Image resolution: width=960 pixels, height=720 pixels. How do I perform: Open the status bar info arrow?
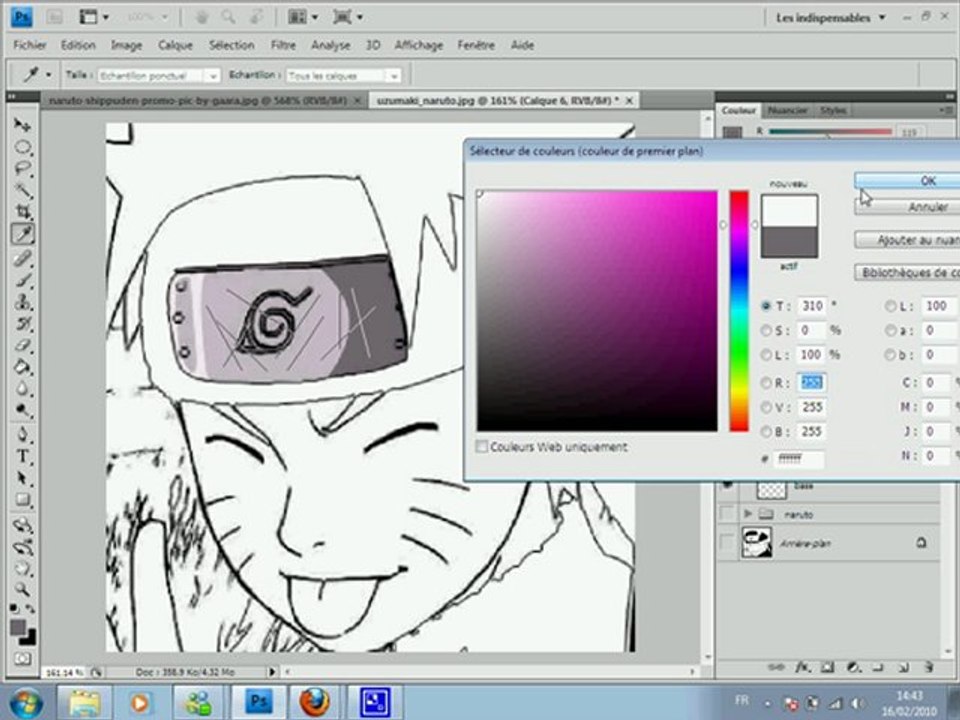[272, 672]
